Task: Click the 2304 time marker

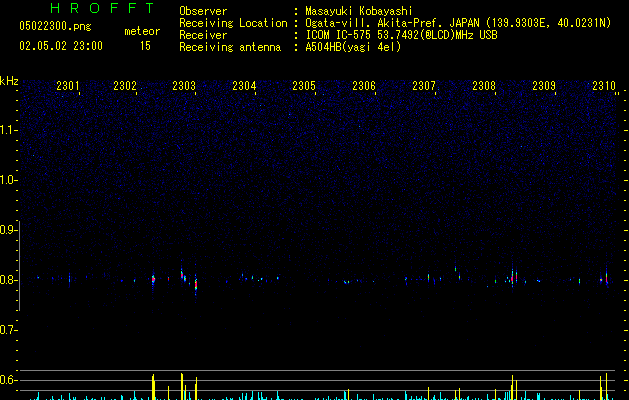Action: [244, 86]
